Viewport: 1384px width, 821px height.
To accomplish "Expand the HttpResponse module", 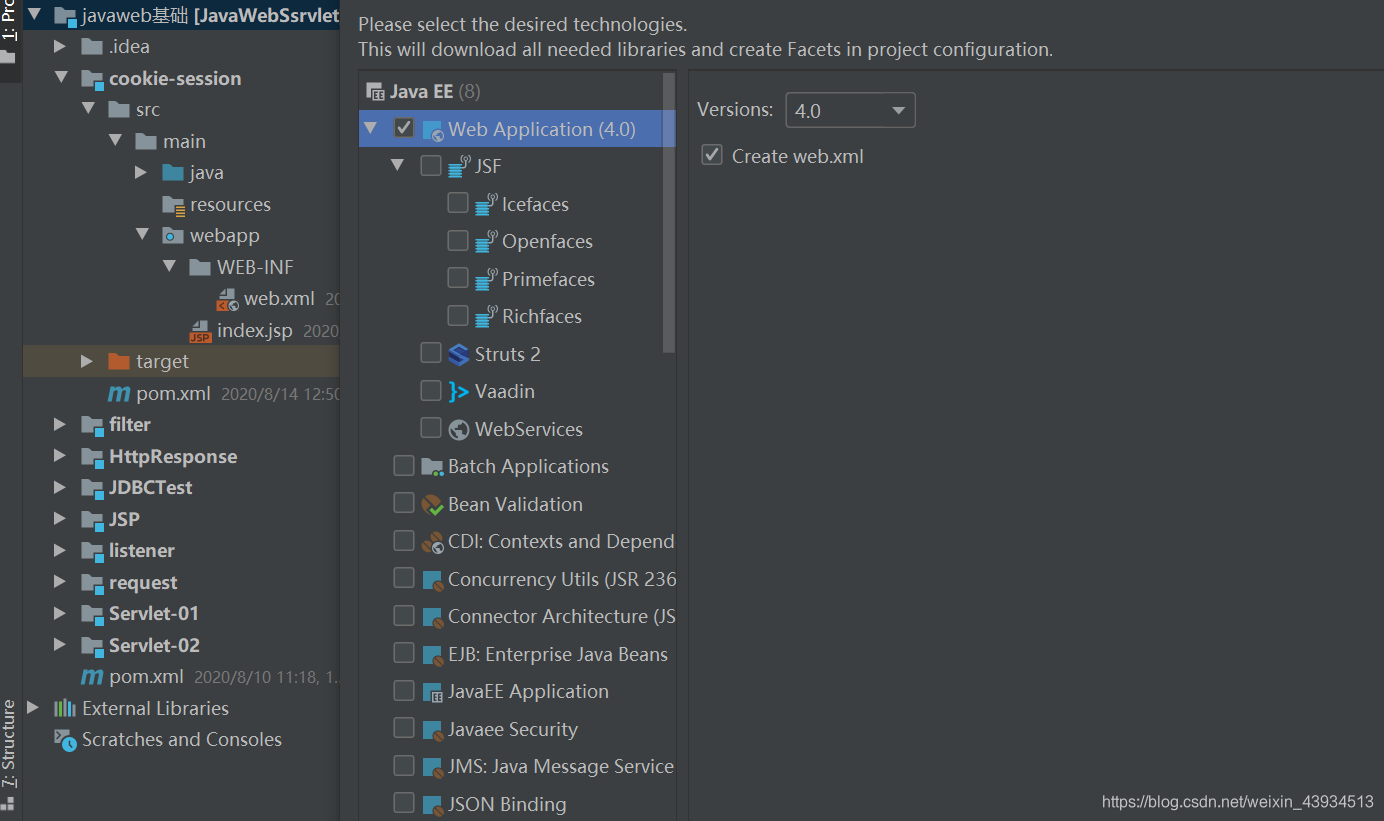I will point(60,456).
